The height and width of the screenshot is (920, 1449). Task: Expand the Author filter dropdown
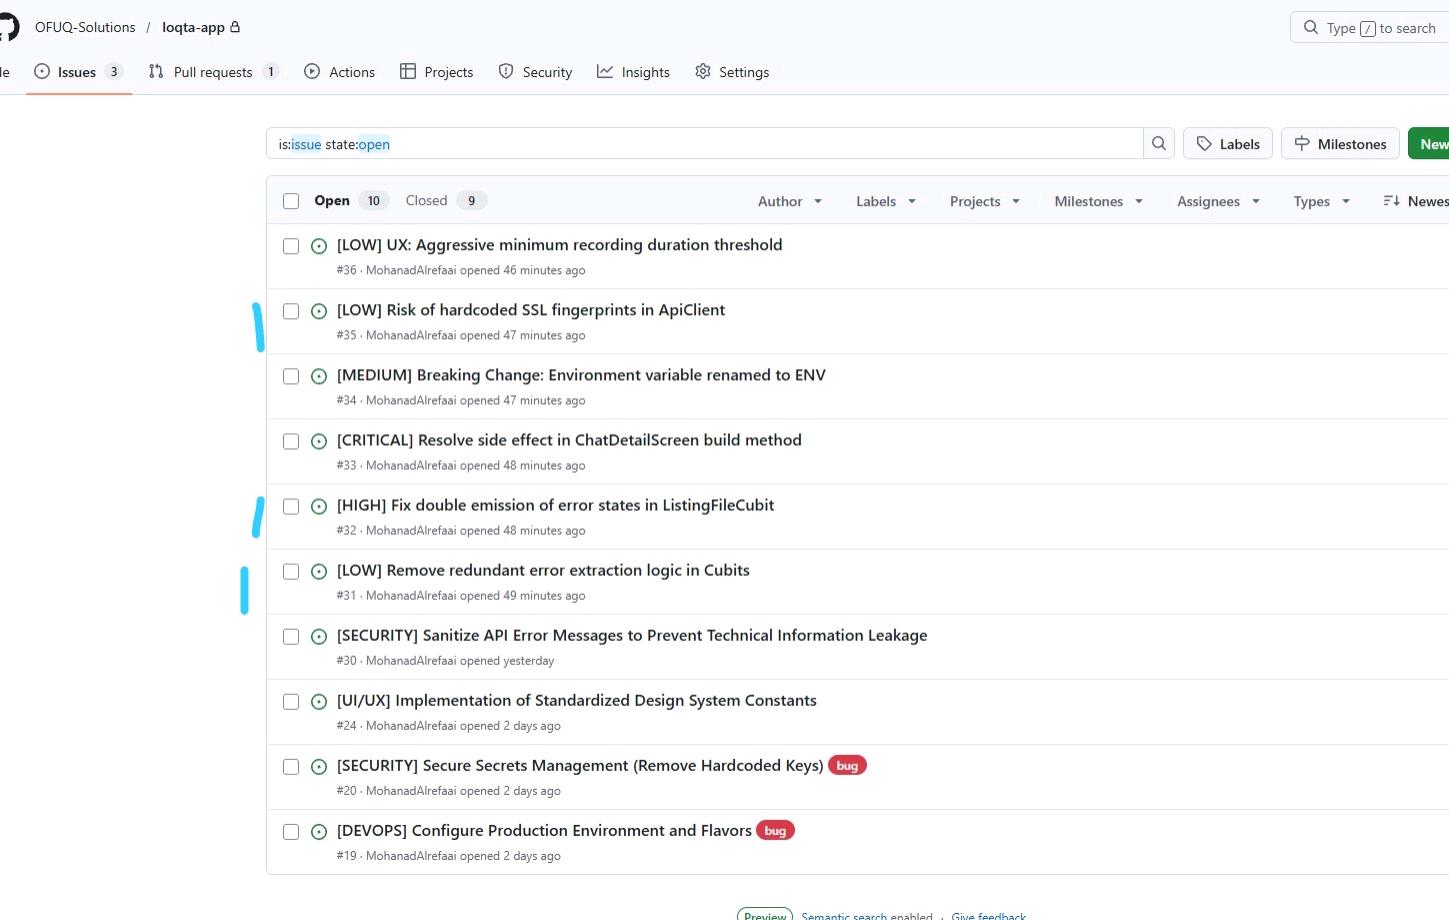pyautogui.click(x=789, y=201)
